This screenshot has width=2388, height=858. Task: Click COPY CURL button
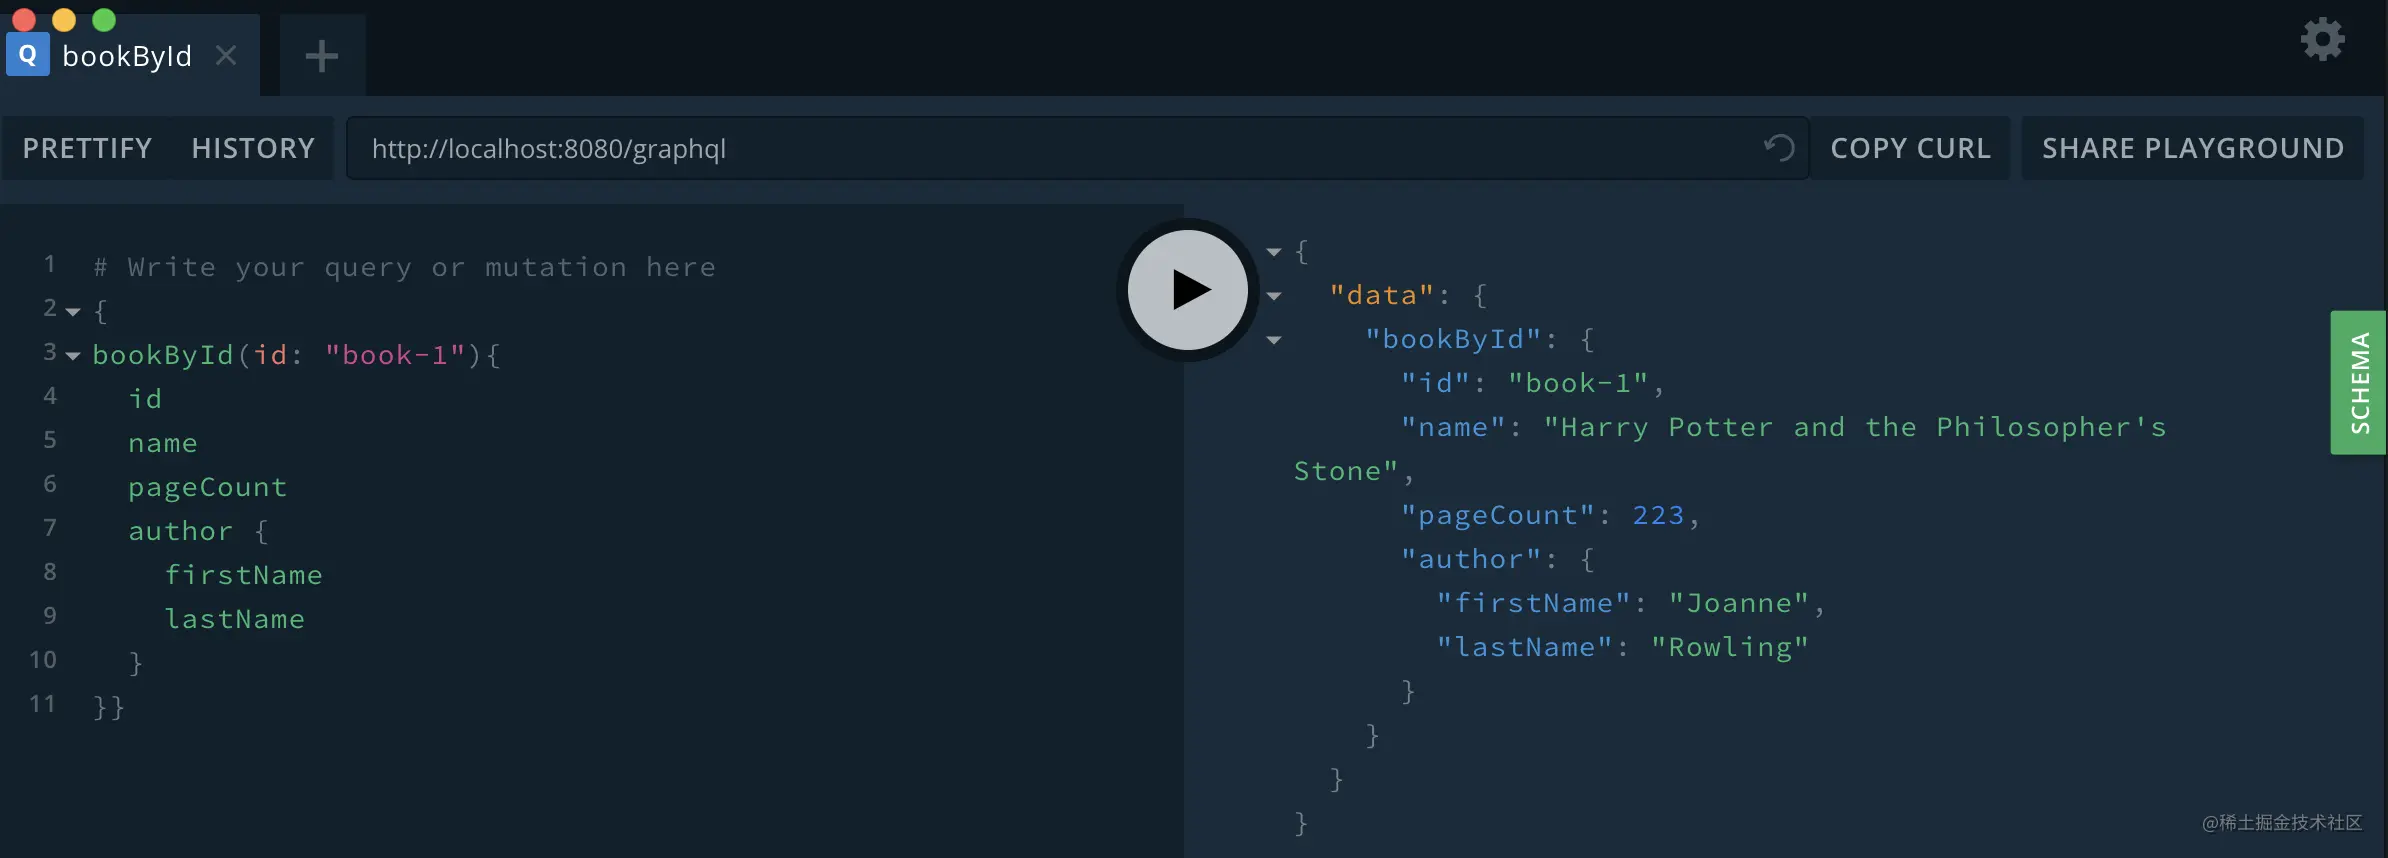pyautogui.click(x=1910, y=148)
